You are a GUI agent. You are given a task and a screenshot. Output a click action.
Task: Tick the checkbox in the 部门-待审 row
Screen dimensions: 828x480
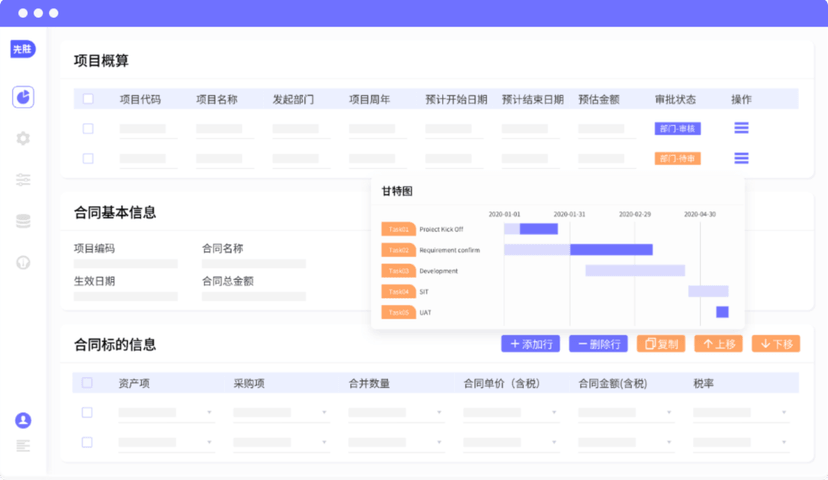[x=88, y=158]
